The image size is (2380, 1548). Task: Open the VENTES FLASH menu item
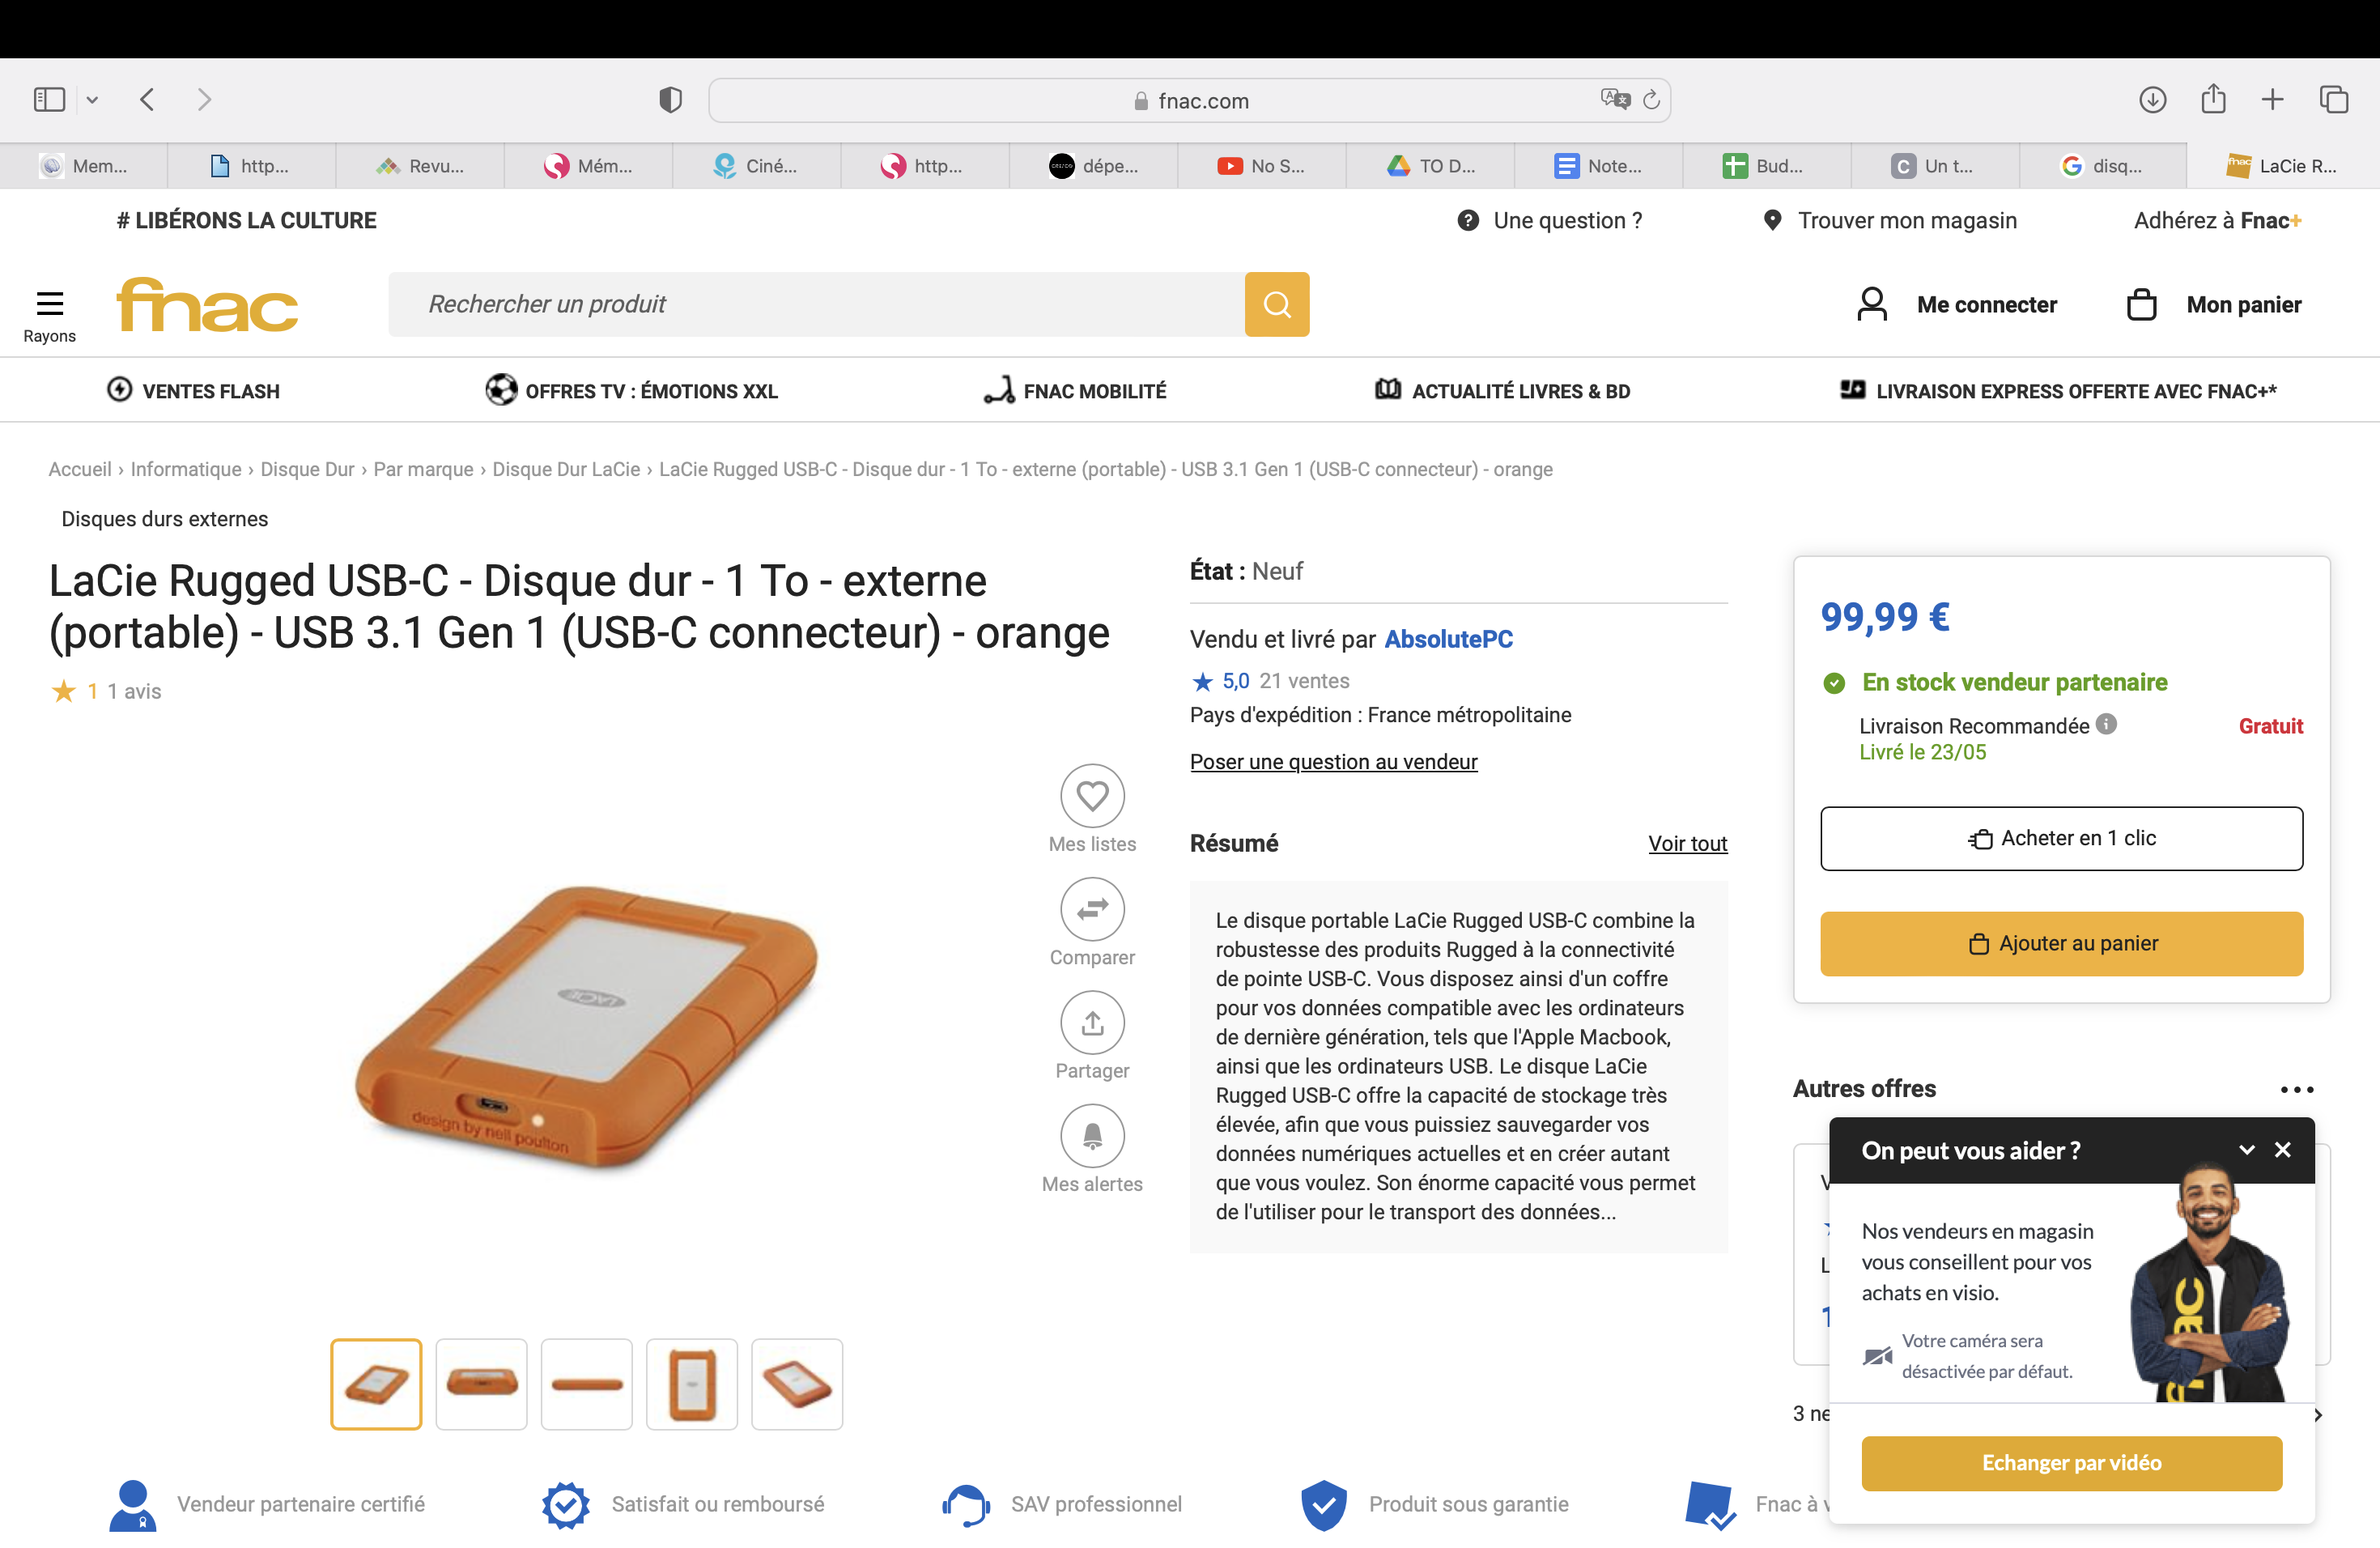pos(194,391)
